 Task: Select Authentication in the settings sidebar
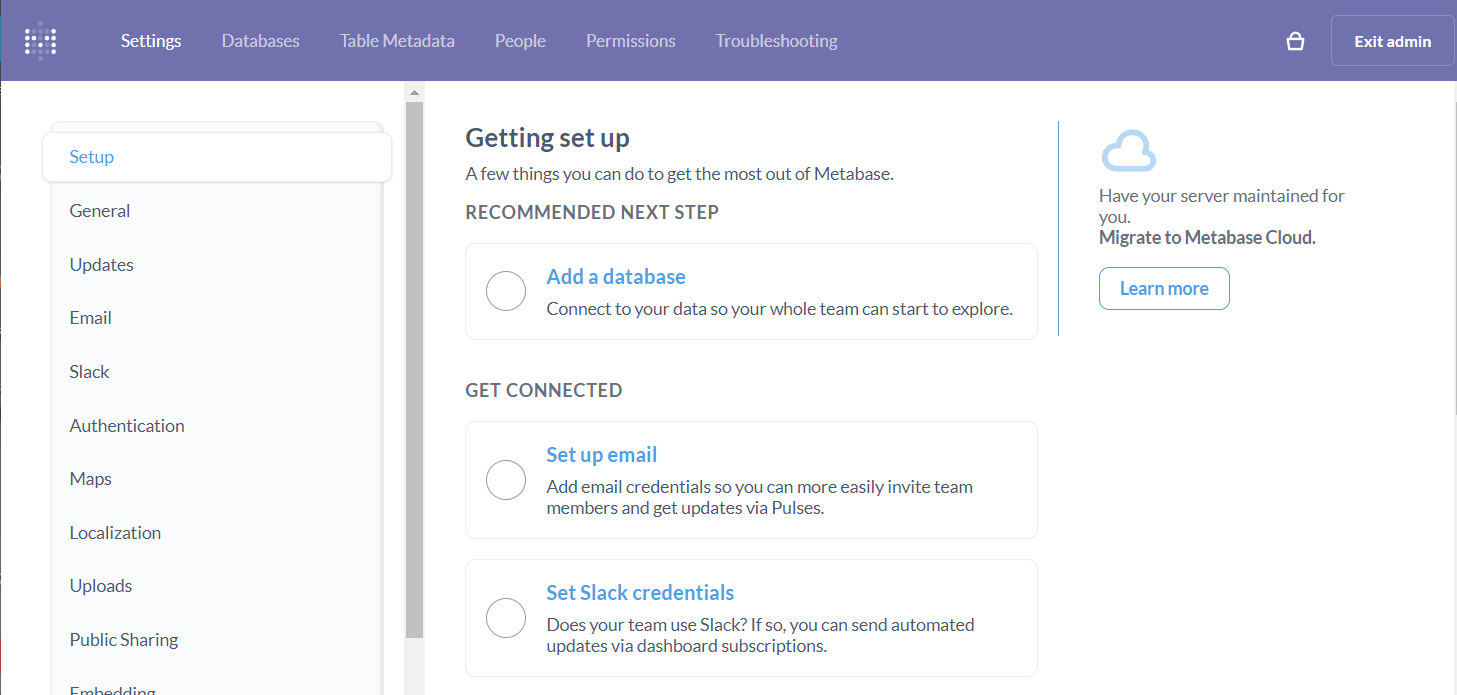tap(127, 426)
